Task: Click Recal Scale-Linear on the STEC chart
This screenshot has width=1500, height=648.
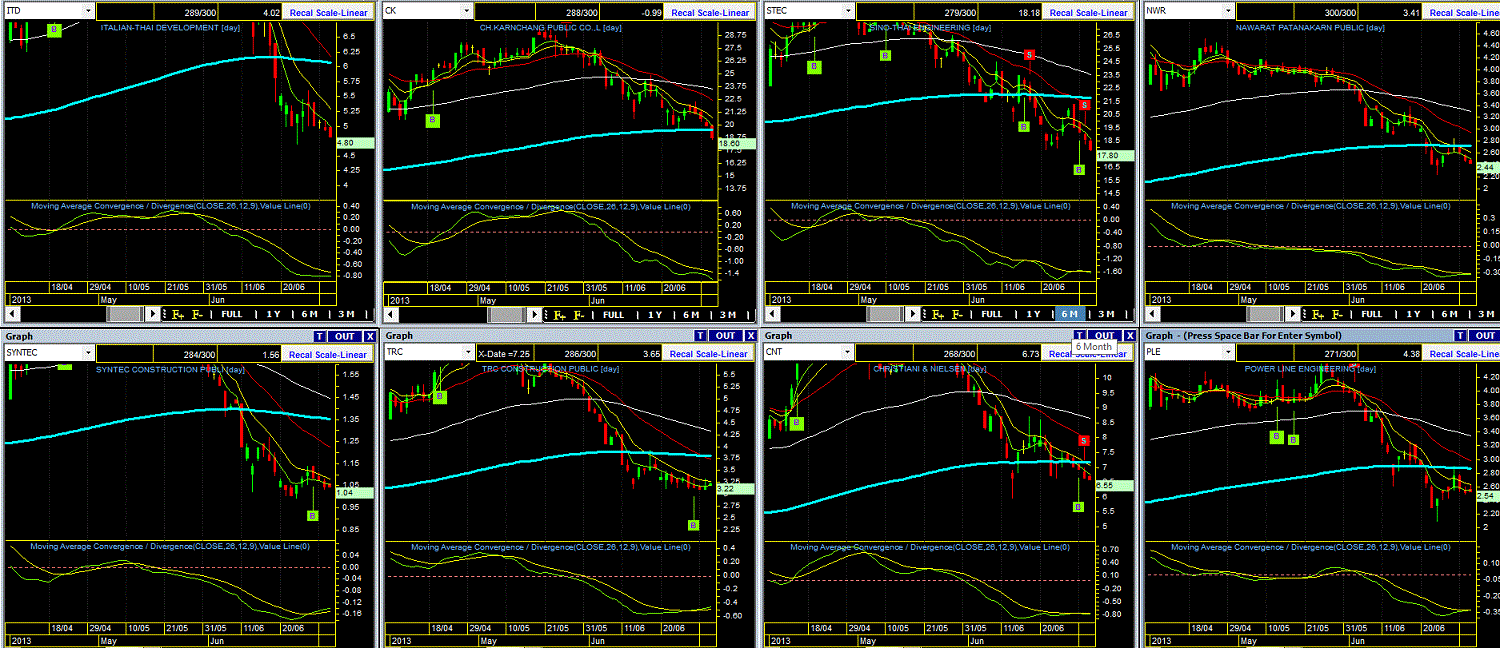Action: [x=1087, y=12]
